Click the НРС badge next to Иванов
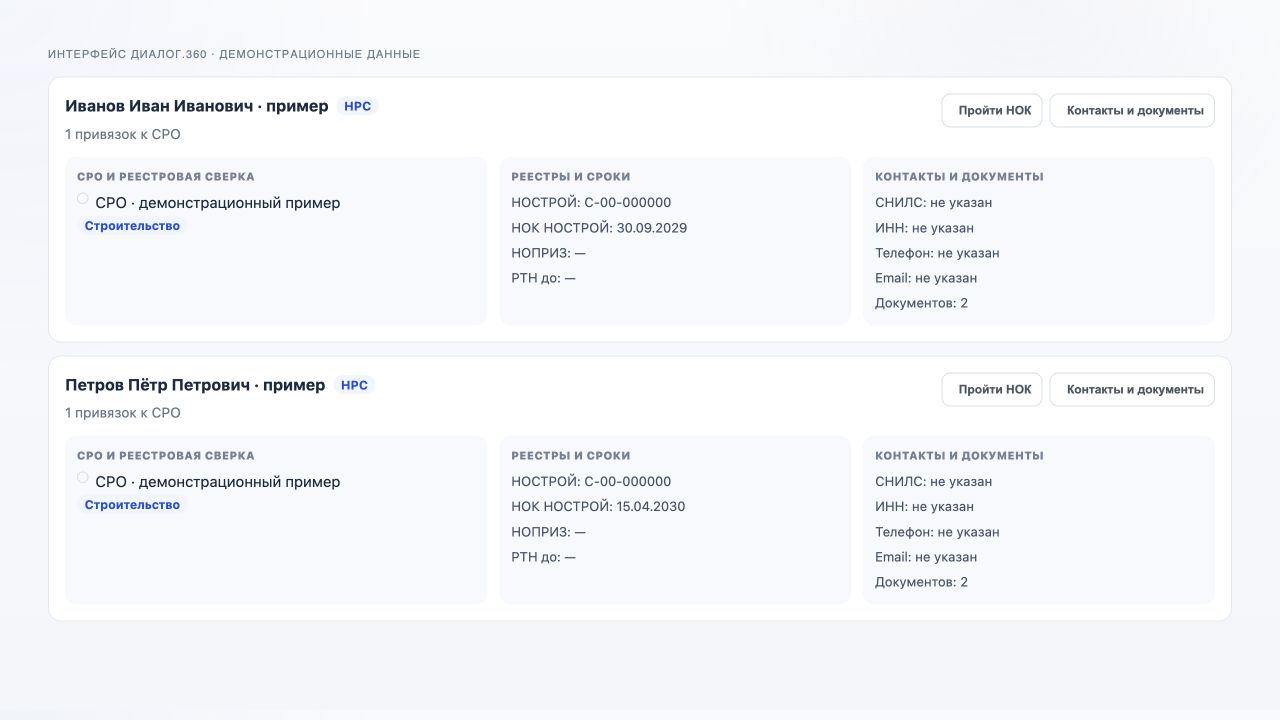 (x=357, y=106)
